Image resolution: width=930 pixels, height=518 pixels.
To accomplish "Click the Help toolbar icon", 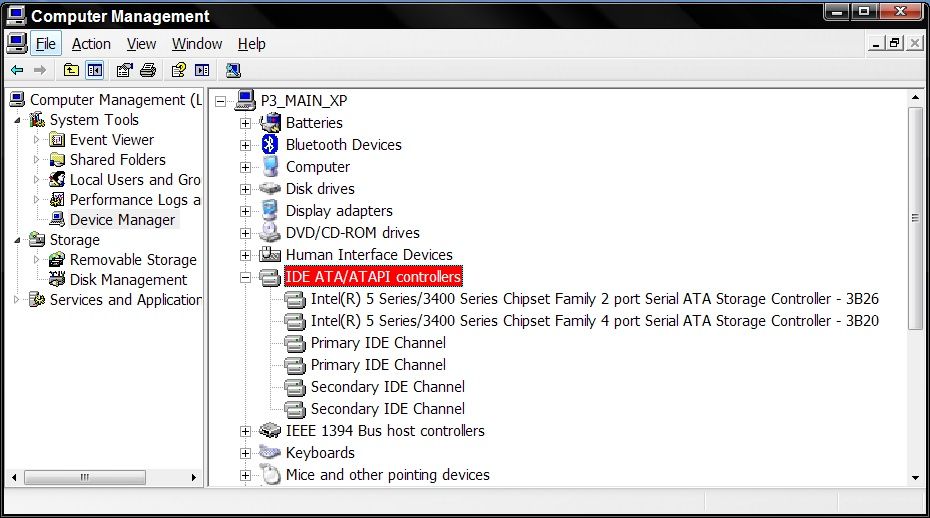I will click(179, 71).
